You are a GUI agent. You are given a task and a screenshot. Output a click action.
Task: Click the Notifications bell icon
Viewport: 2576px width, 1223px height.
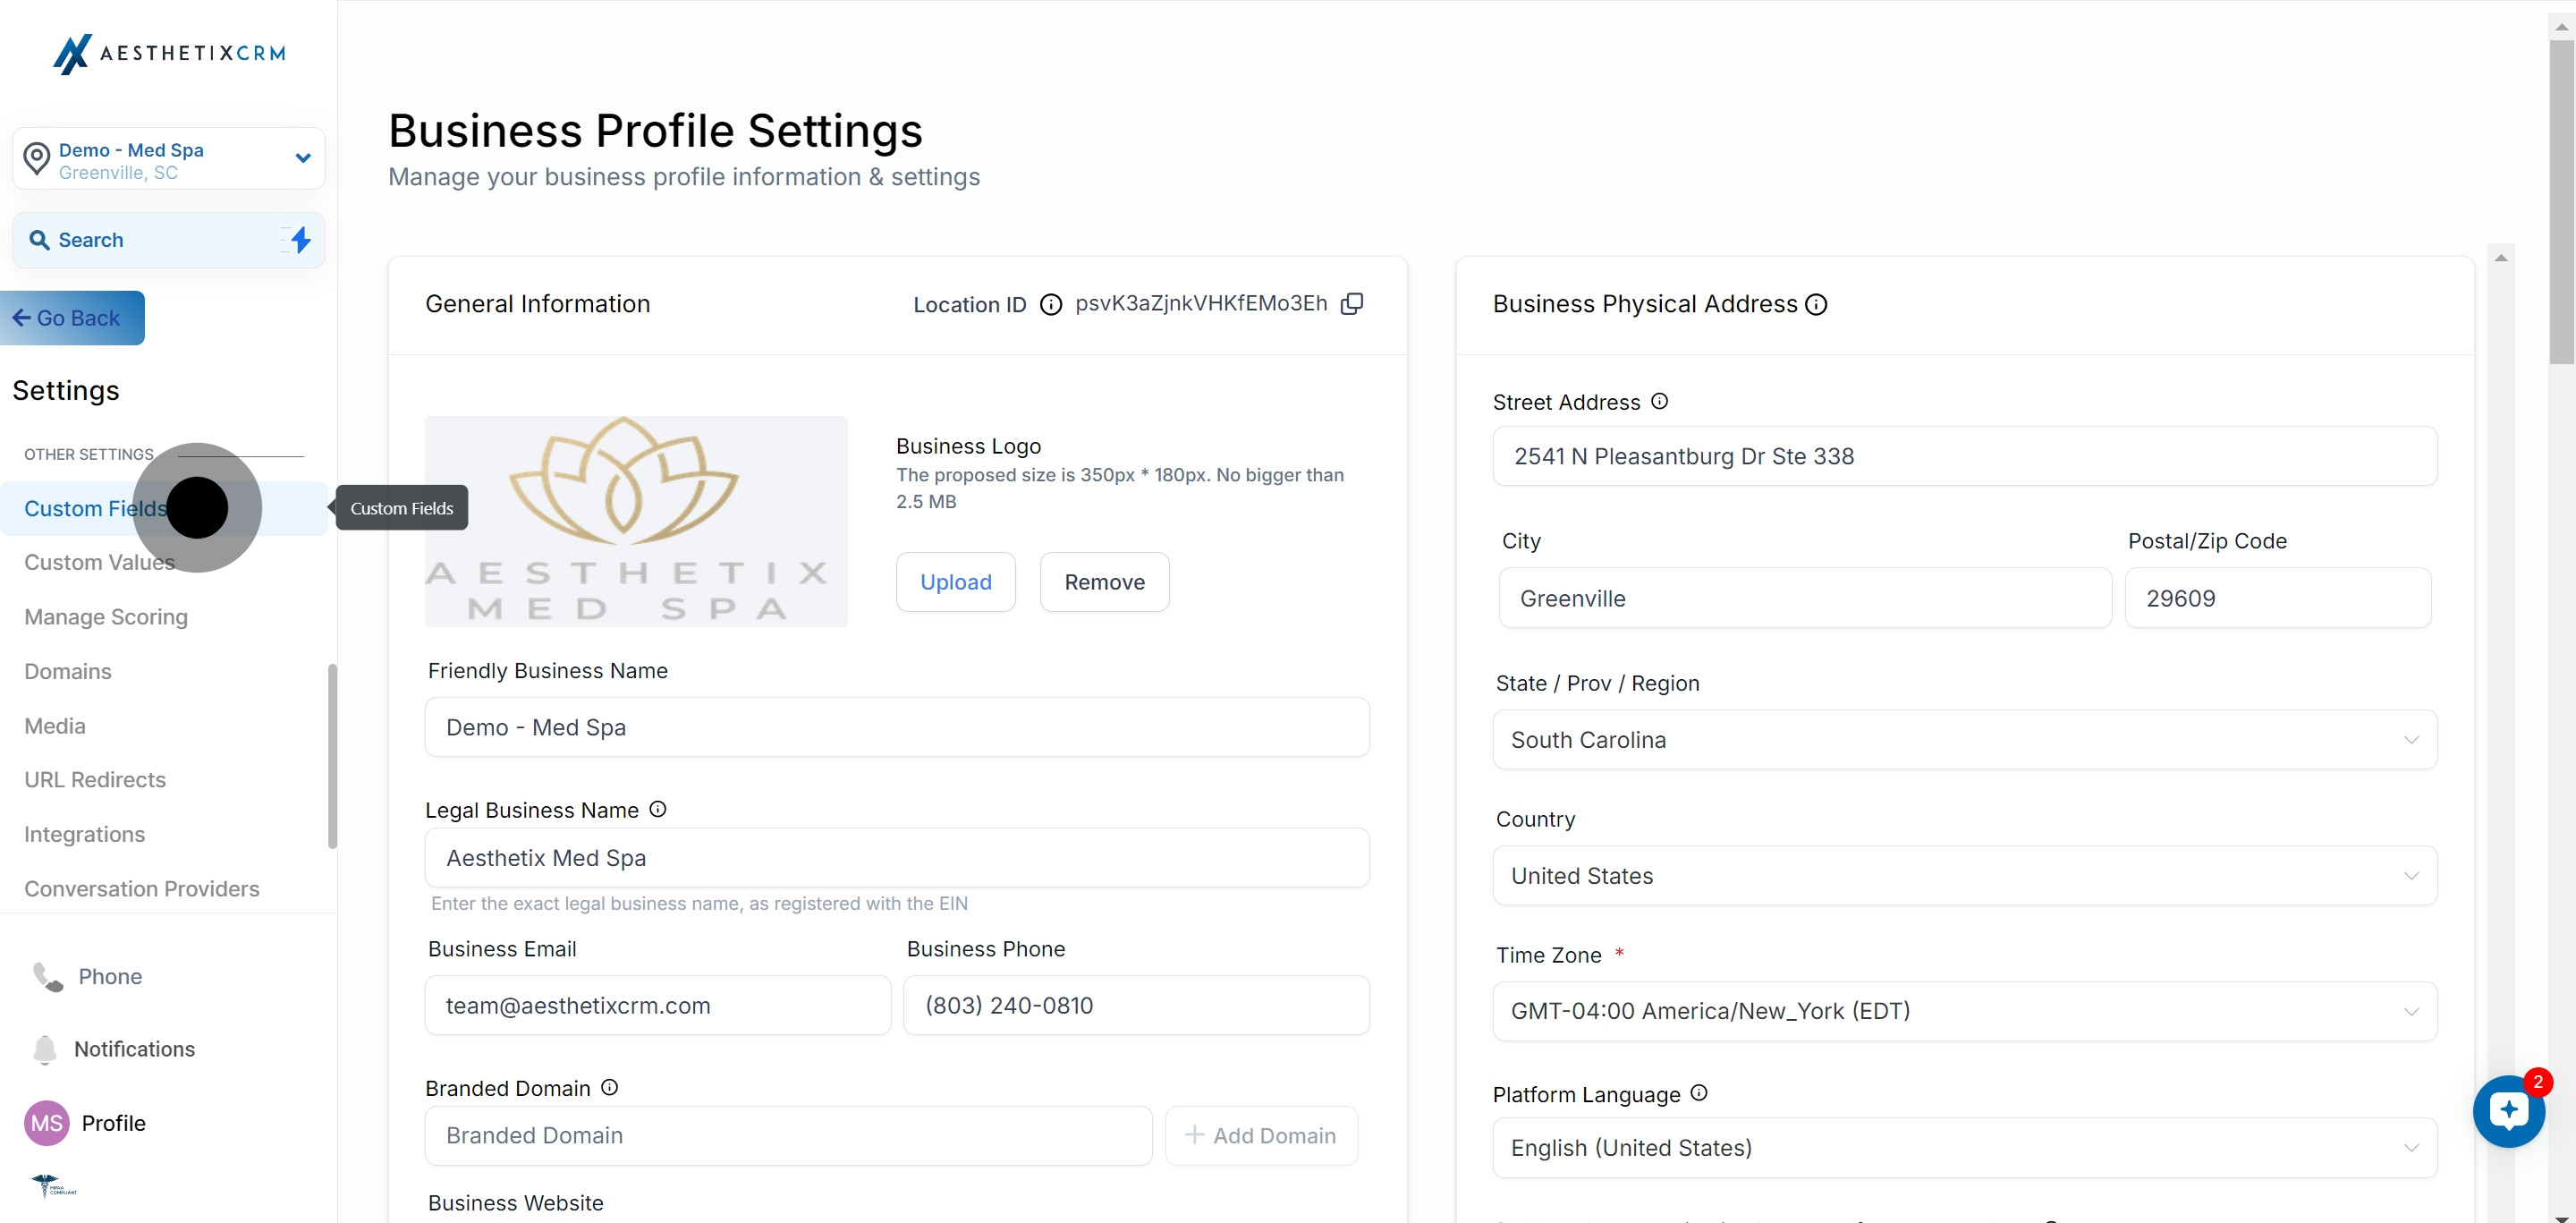pos(45,1049)
